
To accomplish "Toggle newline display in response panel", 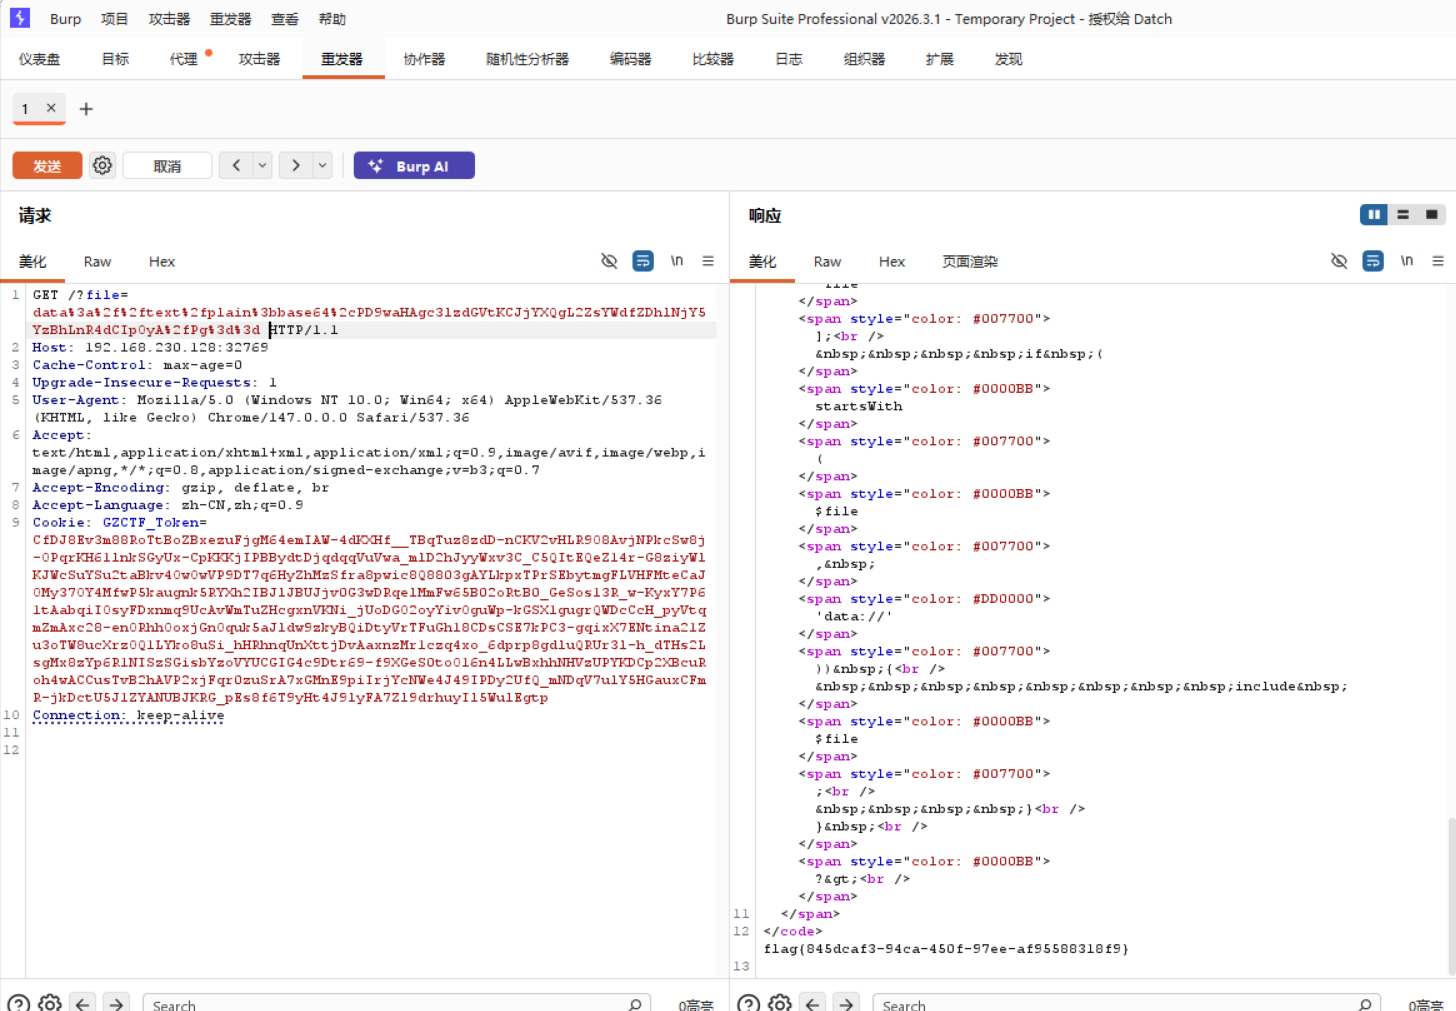I will [x=1407, y=261].
